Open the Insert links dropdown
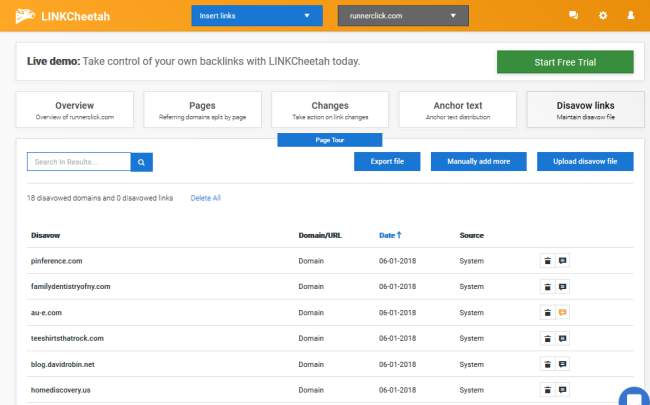Viewport: 650px width, 405px height. tap(257, 16)
